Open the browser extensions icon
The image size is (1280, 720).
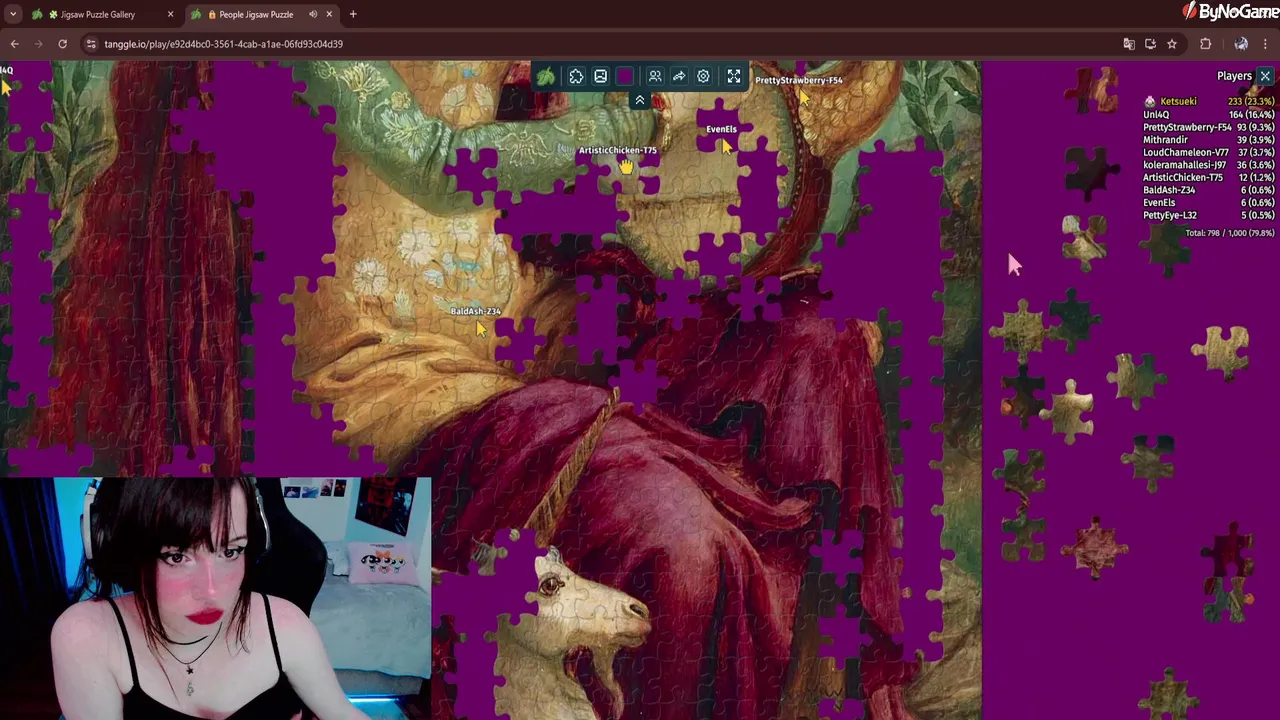(x=1205, y=44)
